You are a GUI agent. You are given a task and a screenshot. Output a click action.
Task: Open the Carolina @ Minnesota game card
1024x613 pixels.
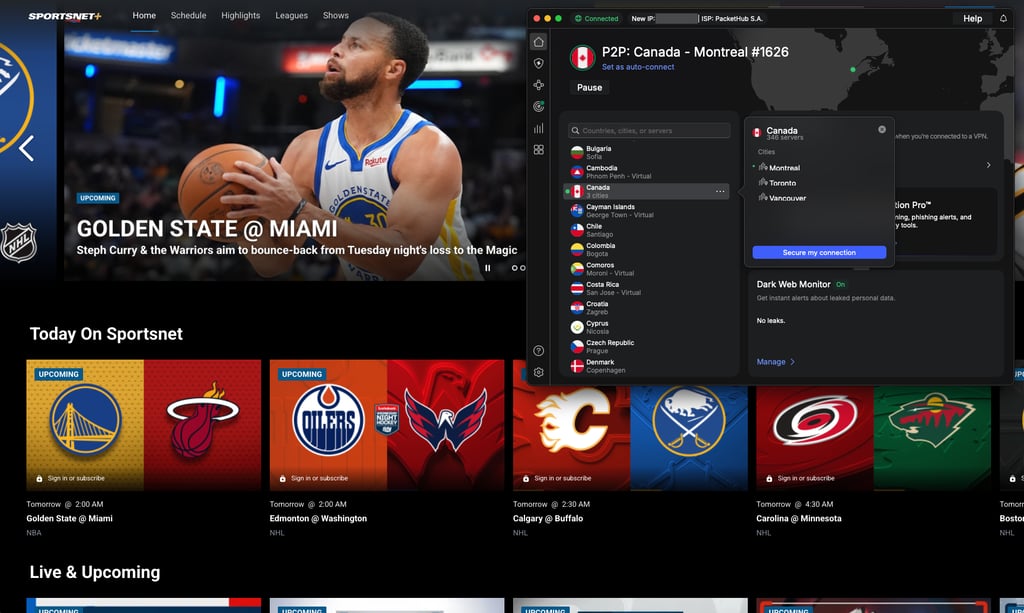point(873,437)
